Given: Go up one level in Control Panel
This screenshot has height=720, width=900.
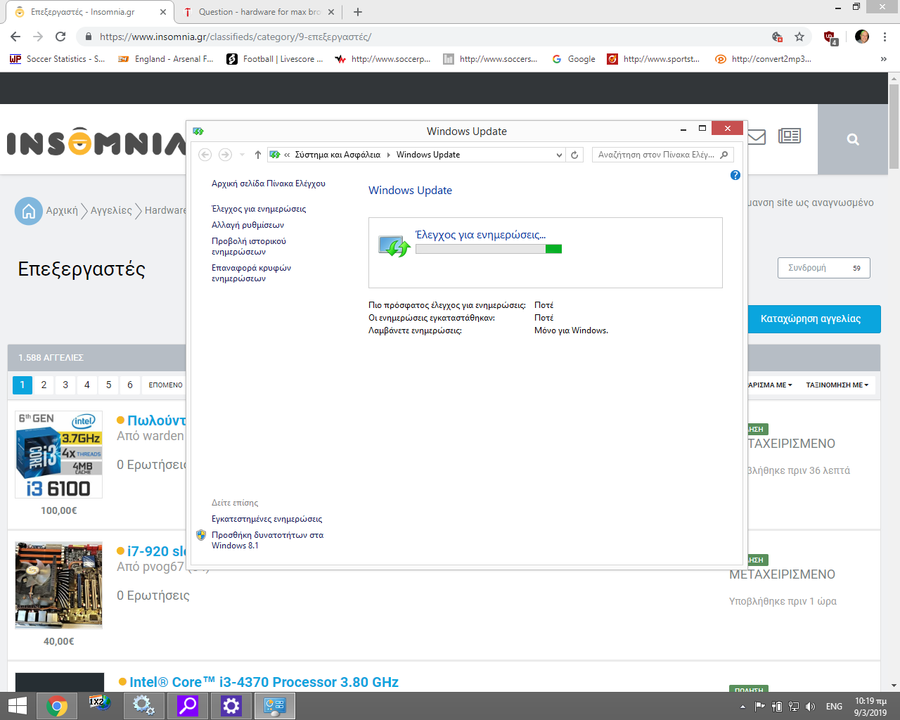Looking at the screenshot, I should [x=258, y=154].
